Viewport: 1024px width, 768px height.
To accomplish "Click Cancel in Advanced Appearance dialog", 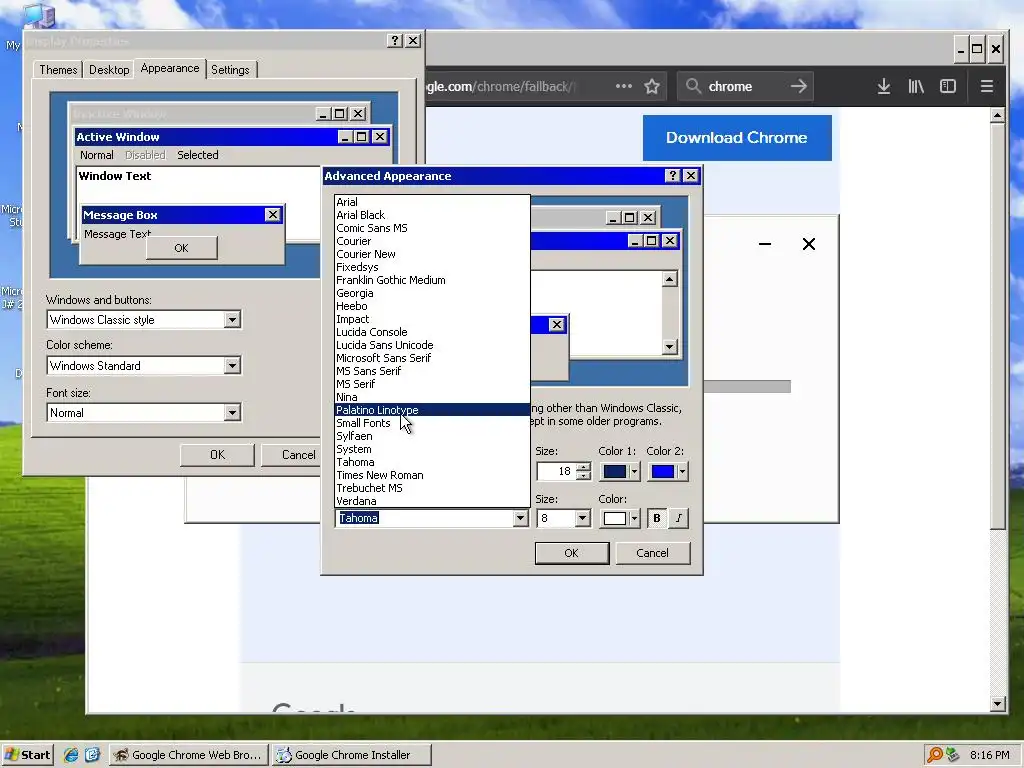I will pyautogui.click(x=652, y=553).
